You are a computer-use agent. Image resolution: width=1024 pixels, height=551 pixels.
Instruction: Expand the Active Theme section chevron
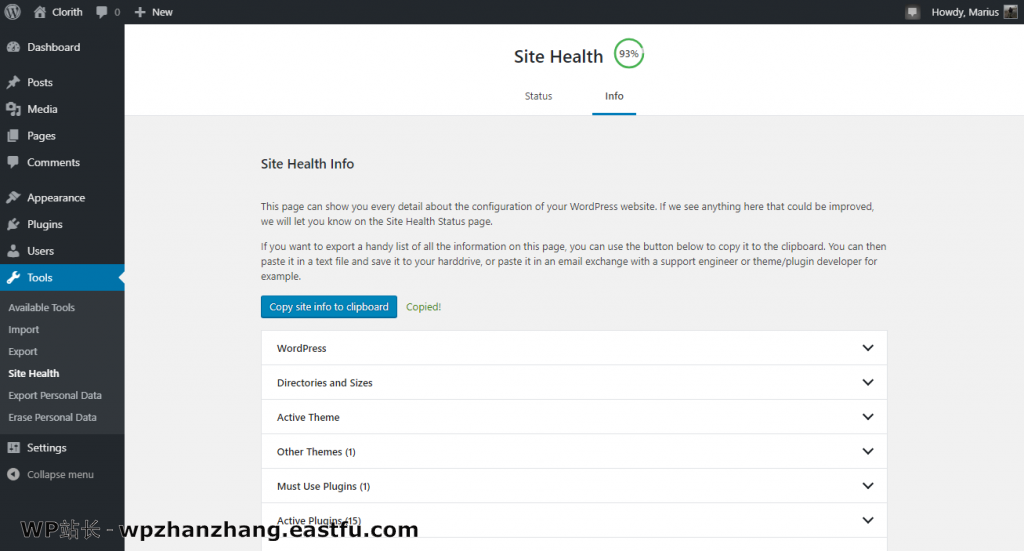pyautogui.click(x=868, y=417)
